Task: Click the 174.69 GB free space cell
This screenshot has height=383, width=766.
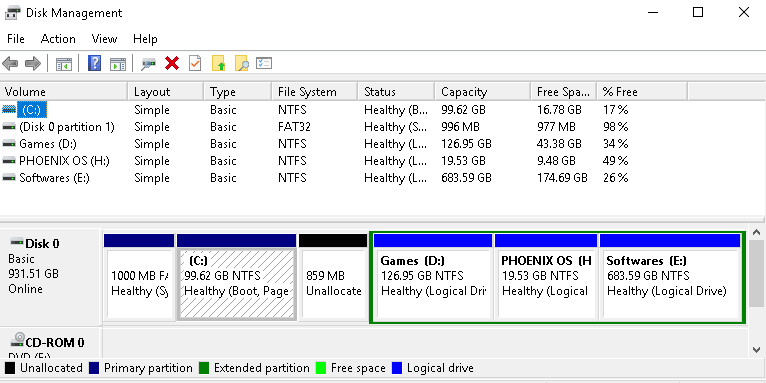Action: (x=562, y=178)
